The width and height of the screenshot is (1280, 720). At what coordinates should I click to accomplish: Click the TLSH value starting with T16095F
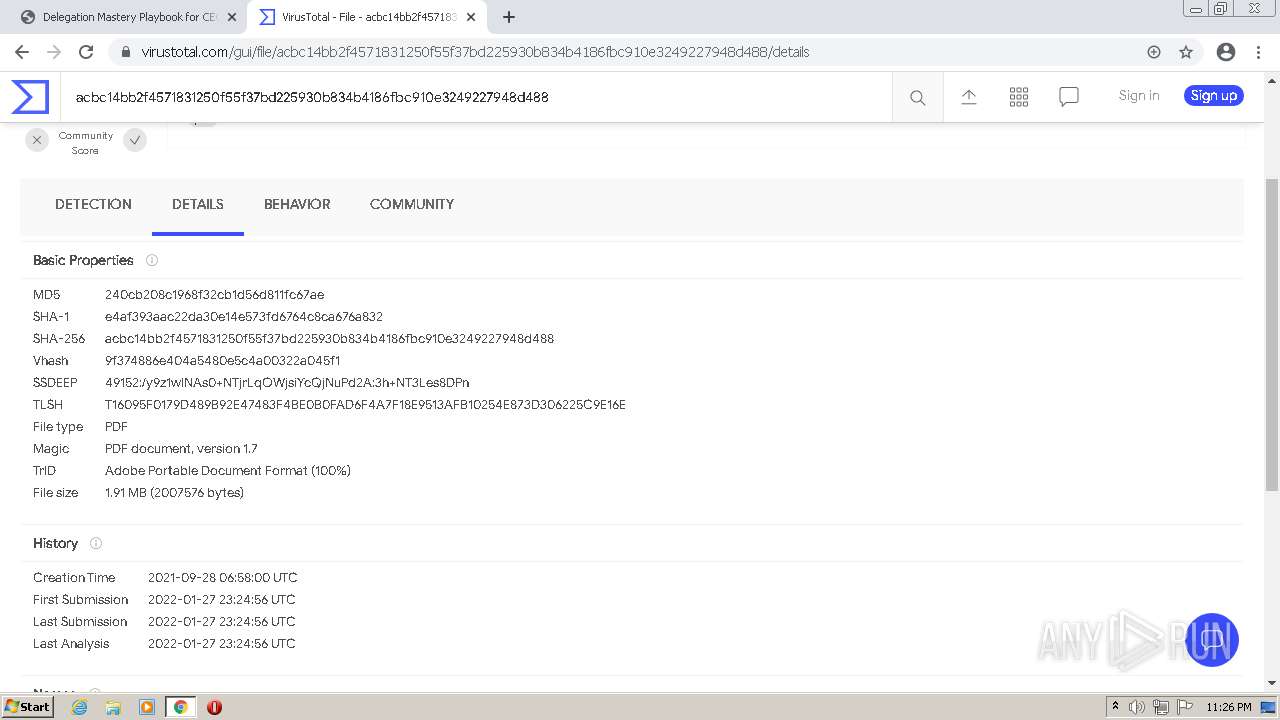pyautogui.click(x=365, y=405)
